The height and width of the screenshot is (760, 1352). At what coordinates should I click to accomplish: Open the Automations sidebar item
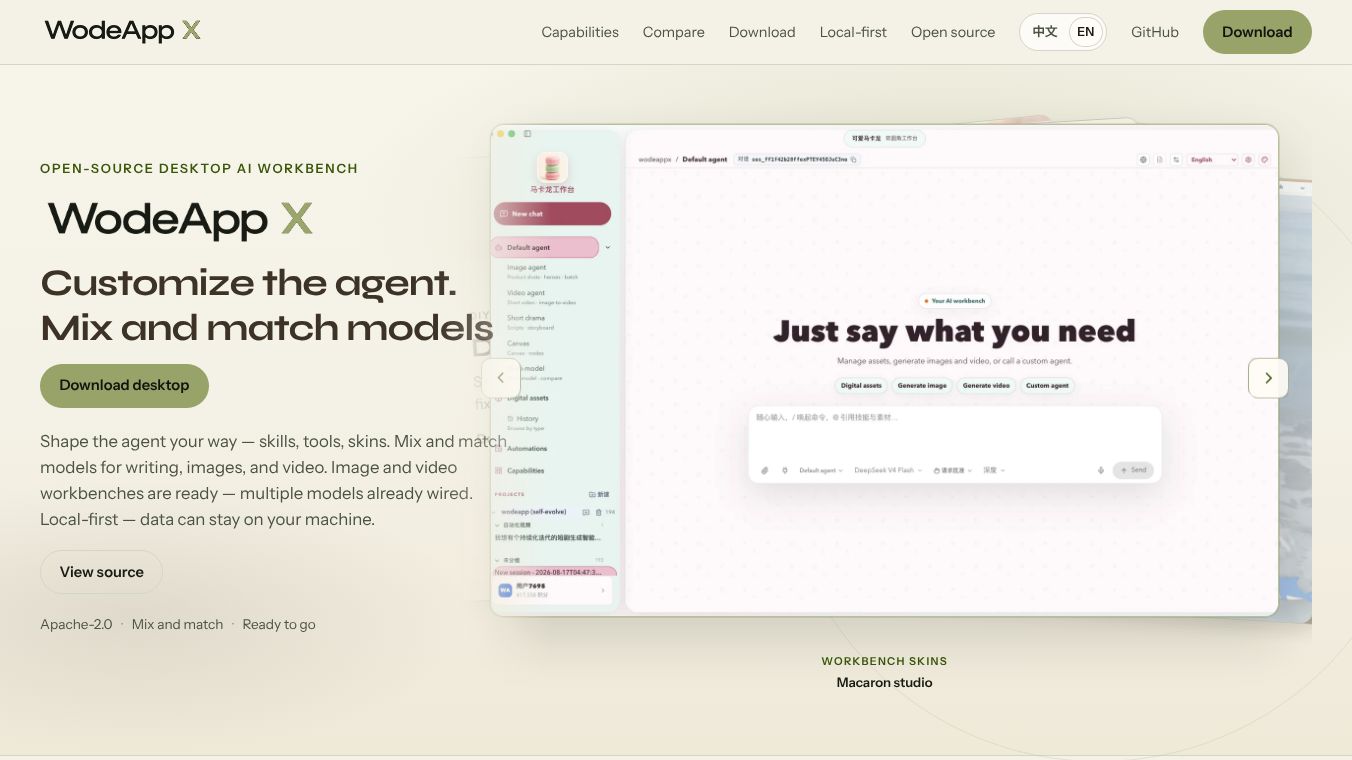click(527, 448)
